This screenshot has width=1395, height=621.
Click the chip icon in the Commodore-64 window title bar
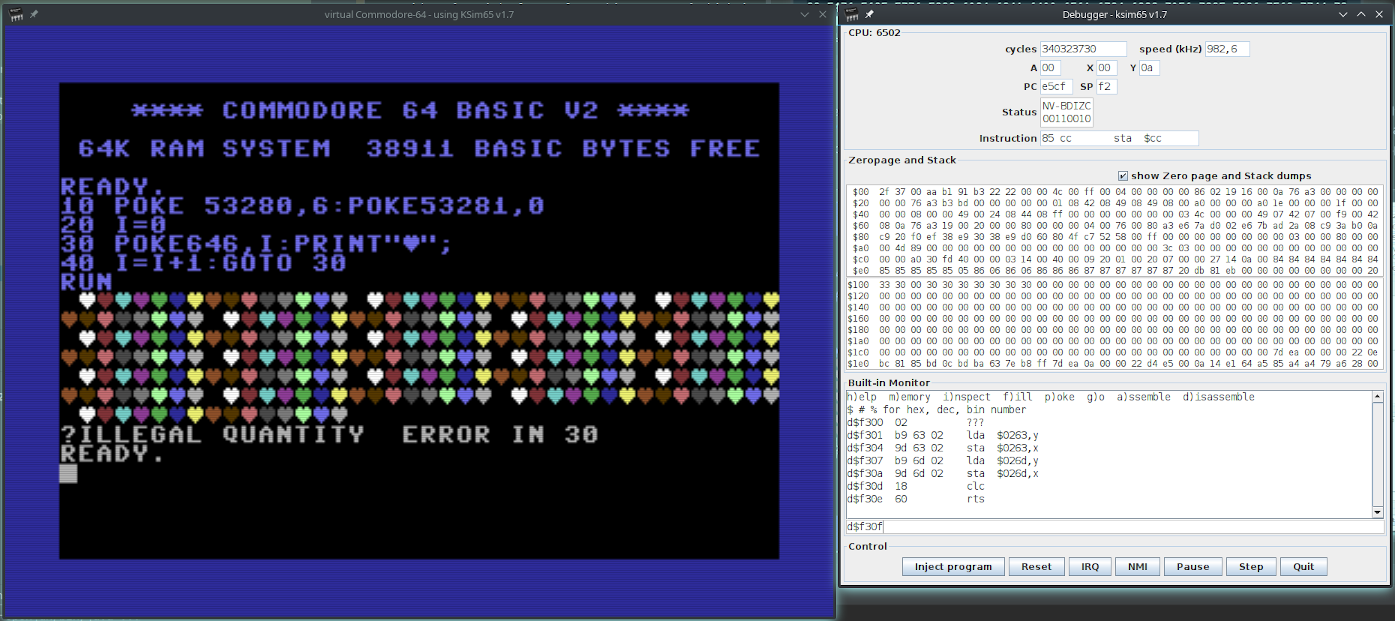(14, 14)
